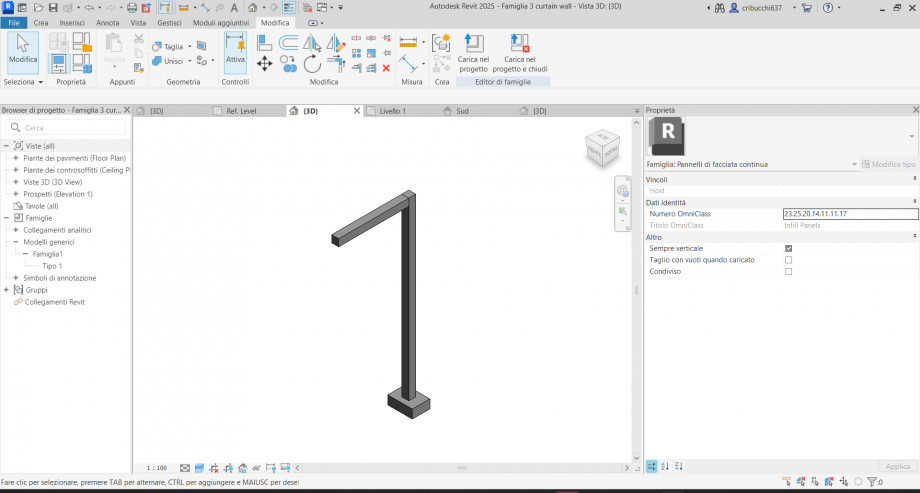The height and width of the screenshot is (493, 920).
Task: Click the Help question mark icon
Action: [828, 8]
